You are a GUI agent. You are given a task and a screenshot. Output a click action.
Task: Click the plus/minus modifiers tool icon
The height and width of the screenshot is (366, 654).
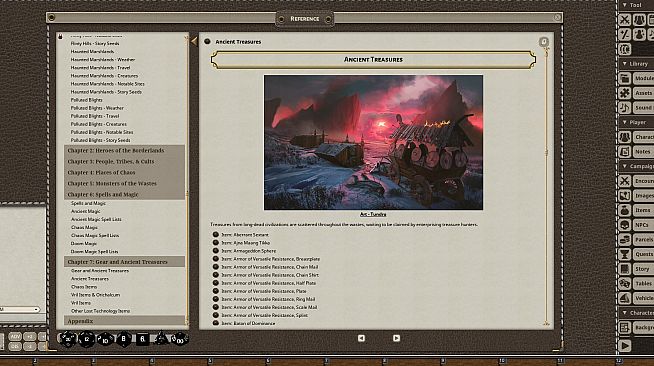point(625,34)
